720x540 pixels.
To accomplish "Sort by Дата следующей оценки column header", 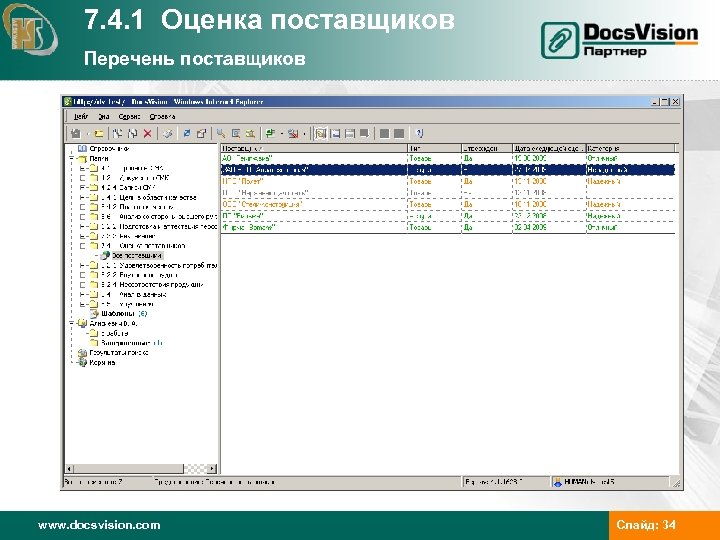I will (549, 148).
